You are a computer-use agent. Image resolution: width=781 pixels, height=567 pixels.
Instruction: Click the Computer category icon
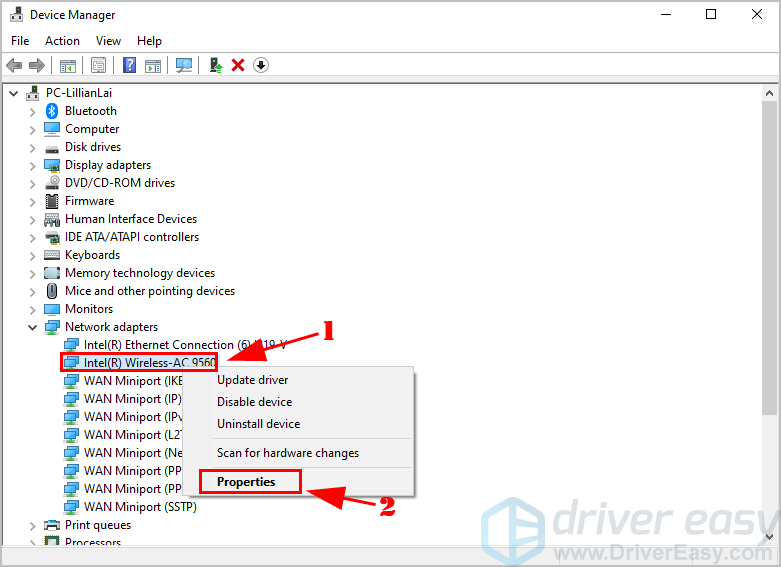pos(52,129)
